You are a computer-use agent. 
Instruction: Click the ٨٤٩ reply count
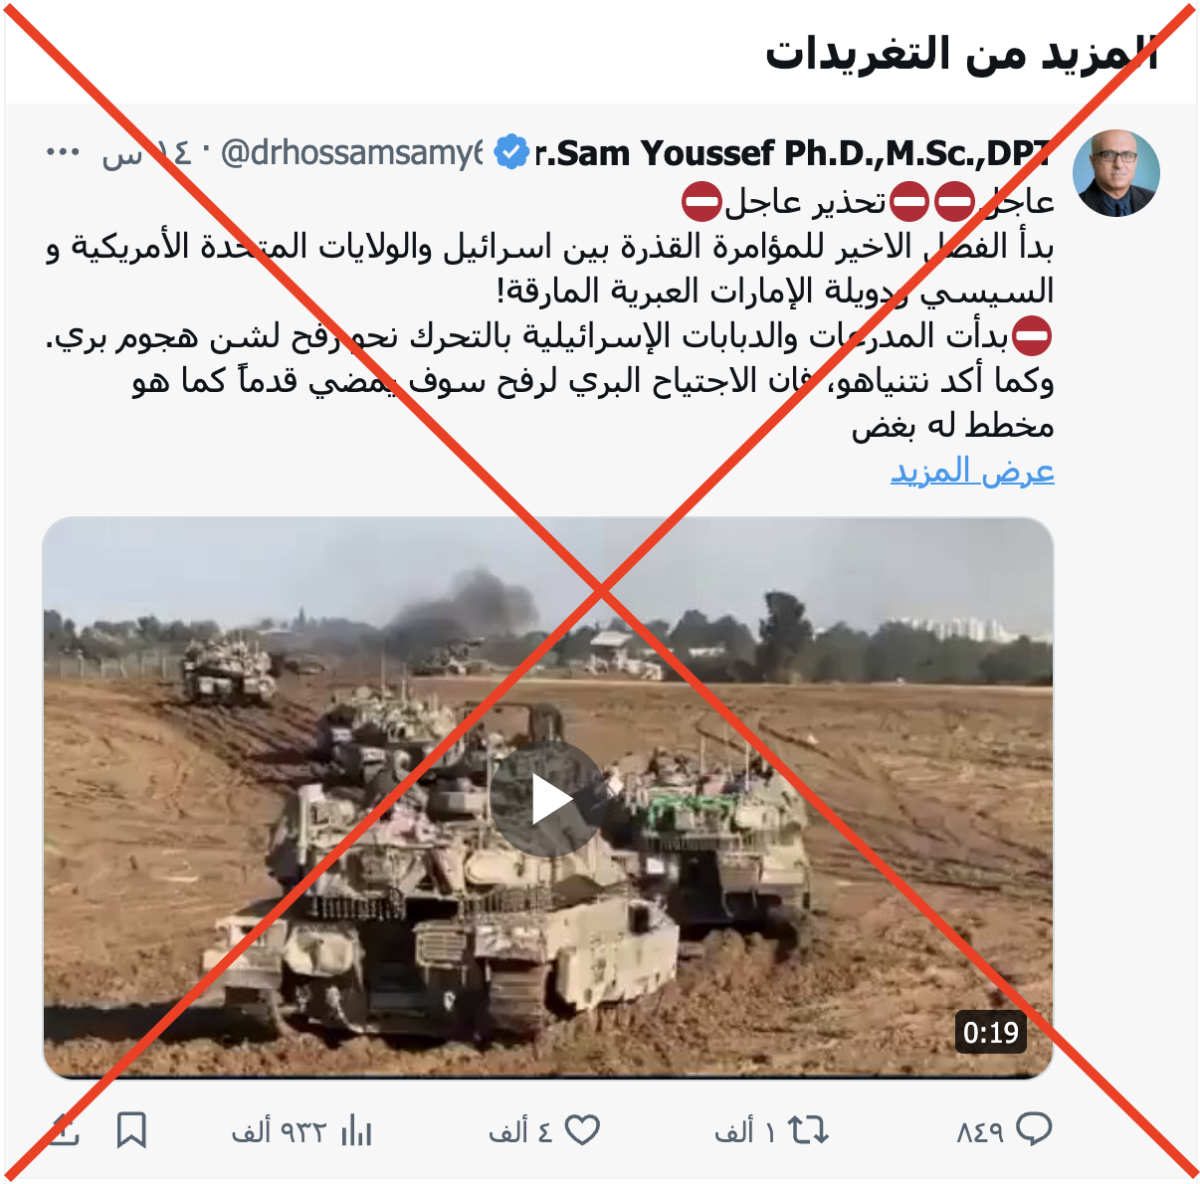click(980, 1131)
